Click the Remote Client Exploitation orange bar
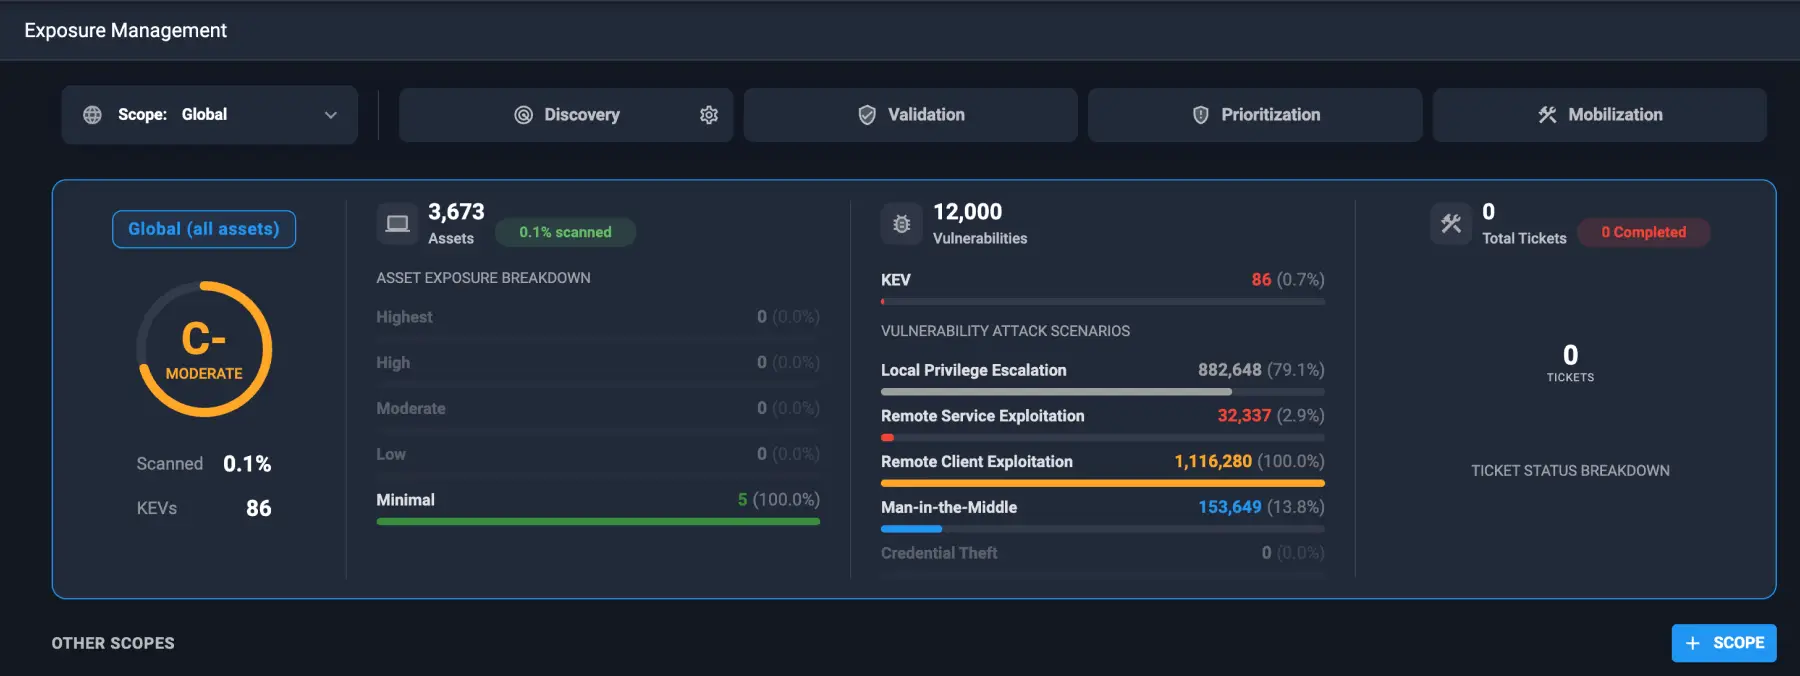 coord(1102,483)
